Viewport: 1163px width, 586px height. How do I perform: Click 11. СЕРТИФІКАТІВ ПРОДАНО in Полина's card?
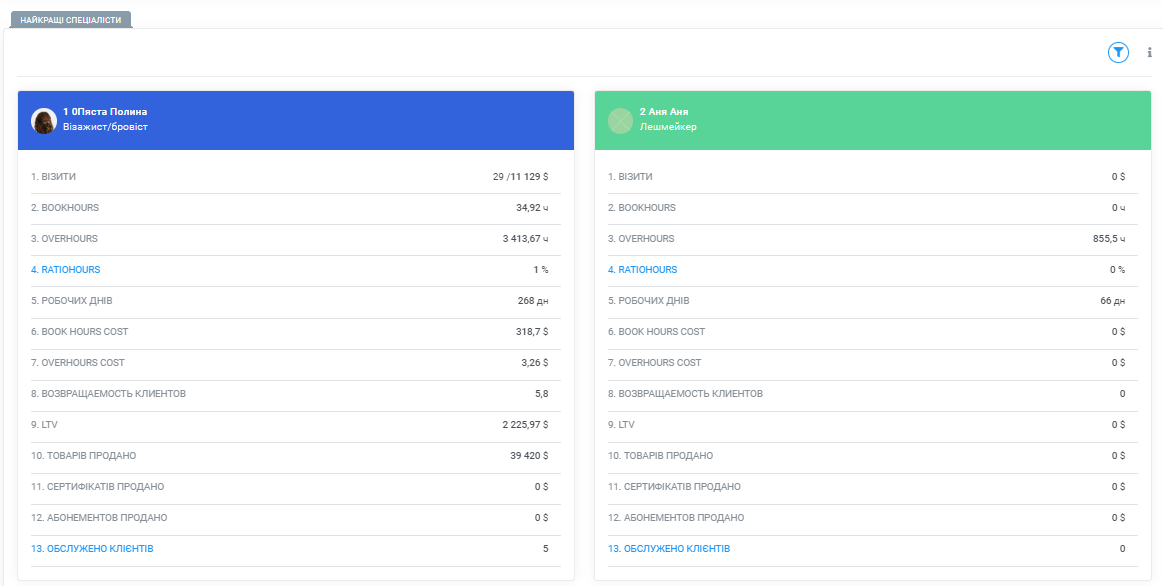point(98,487)
